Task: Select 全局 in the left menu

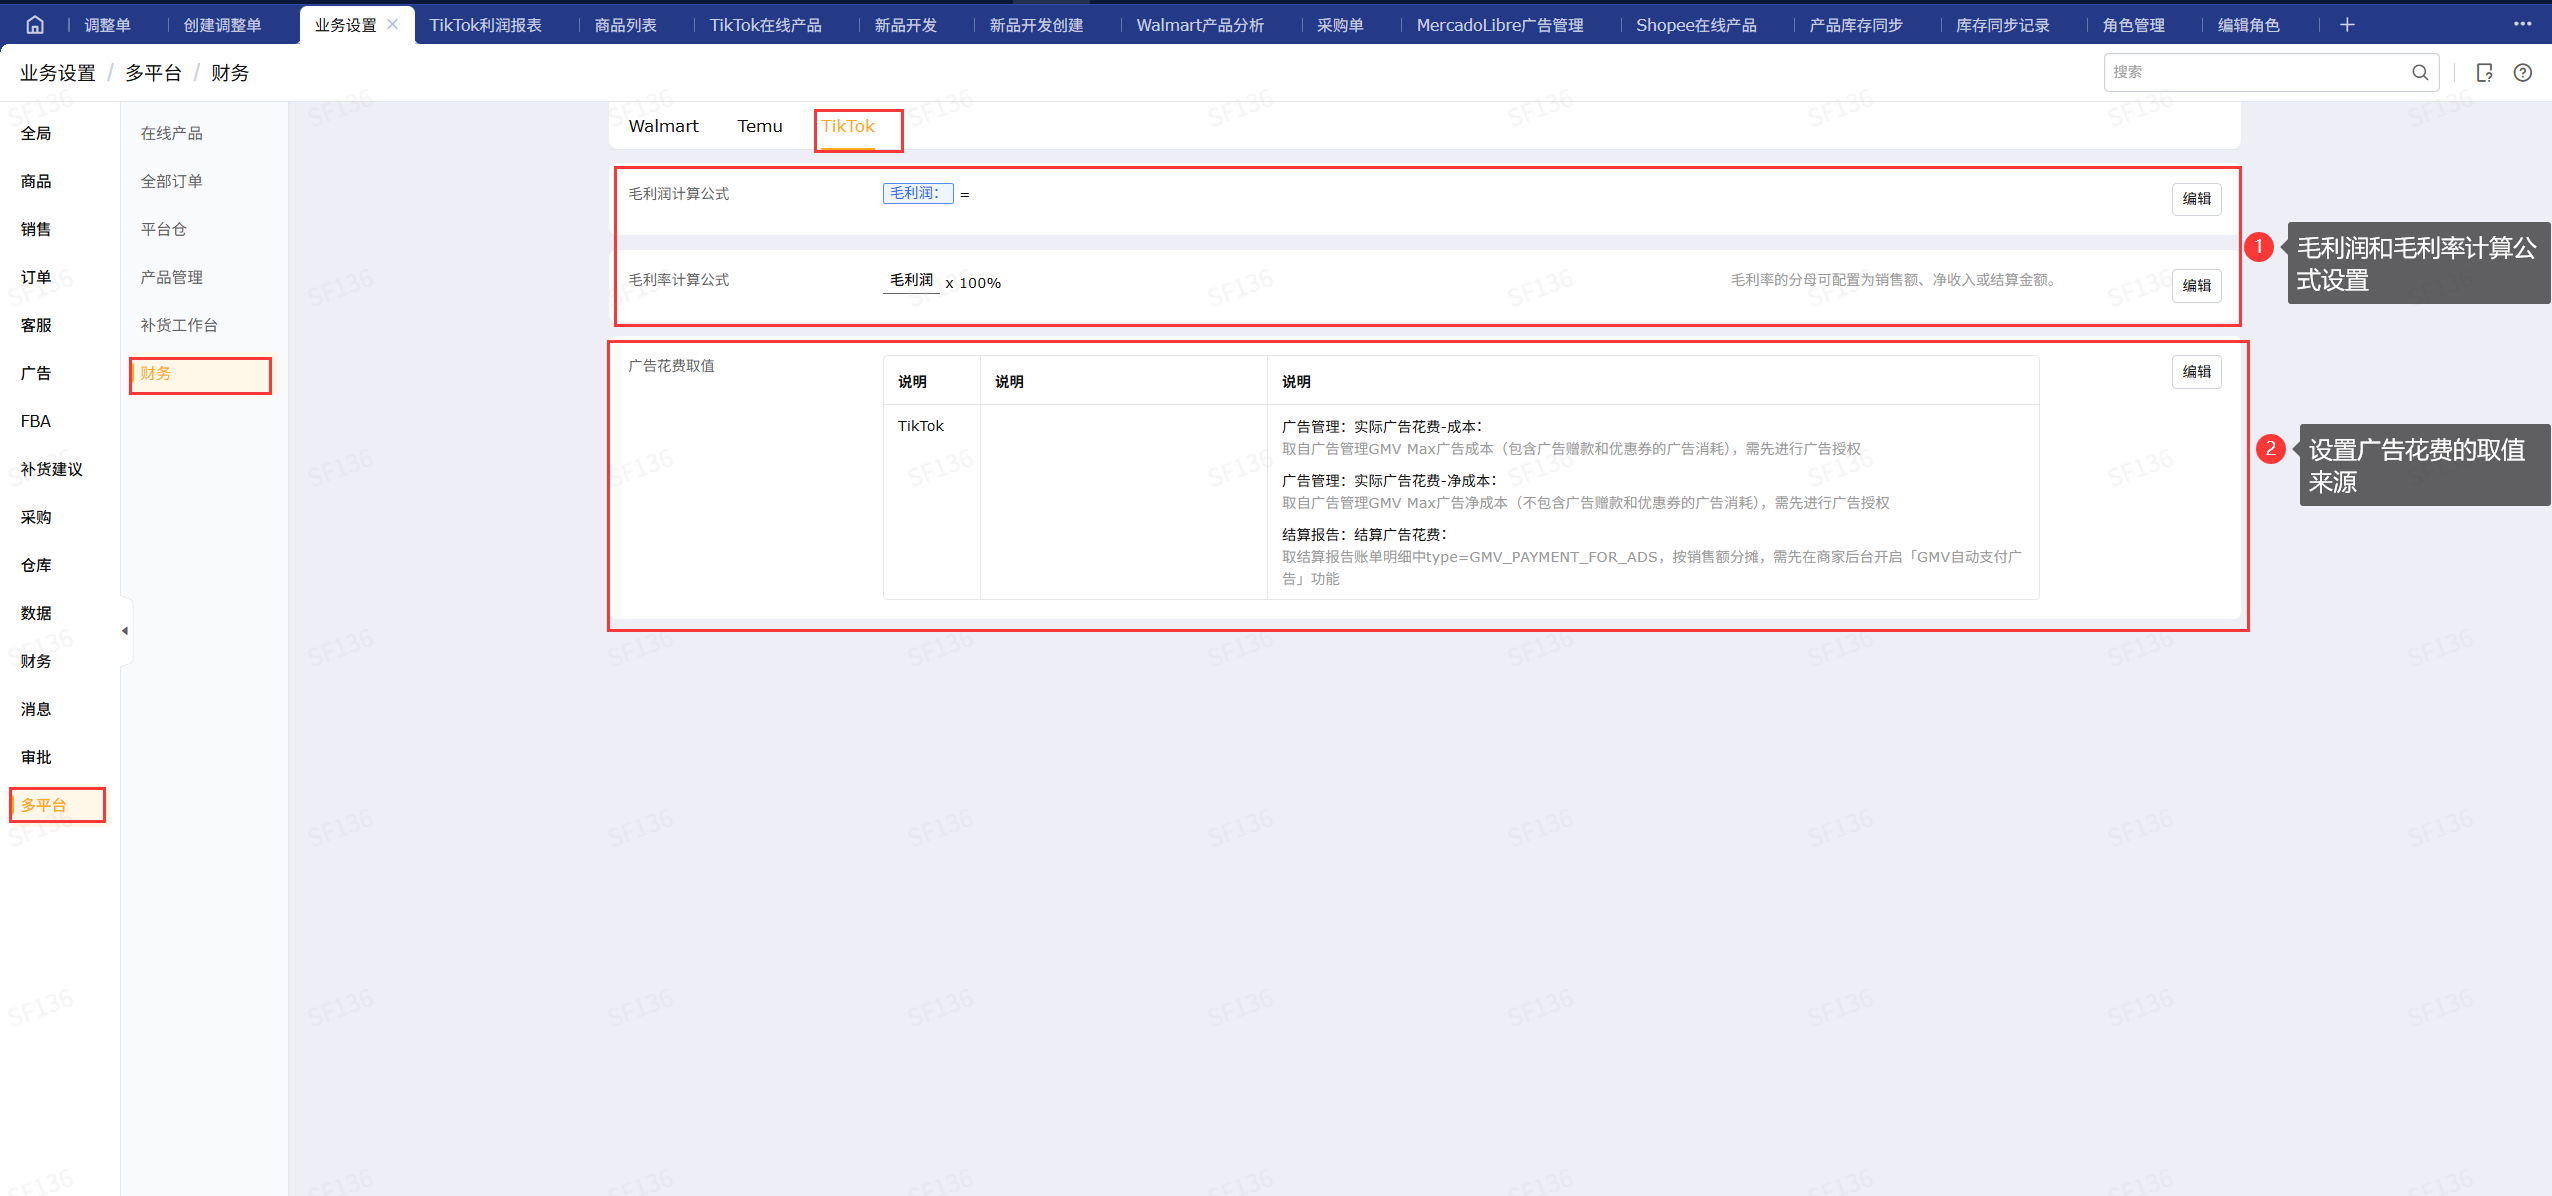Action: click(x=36, y=133)
